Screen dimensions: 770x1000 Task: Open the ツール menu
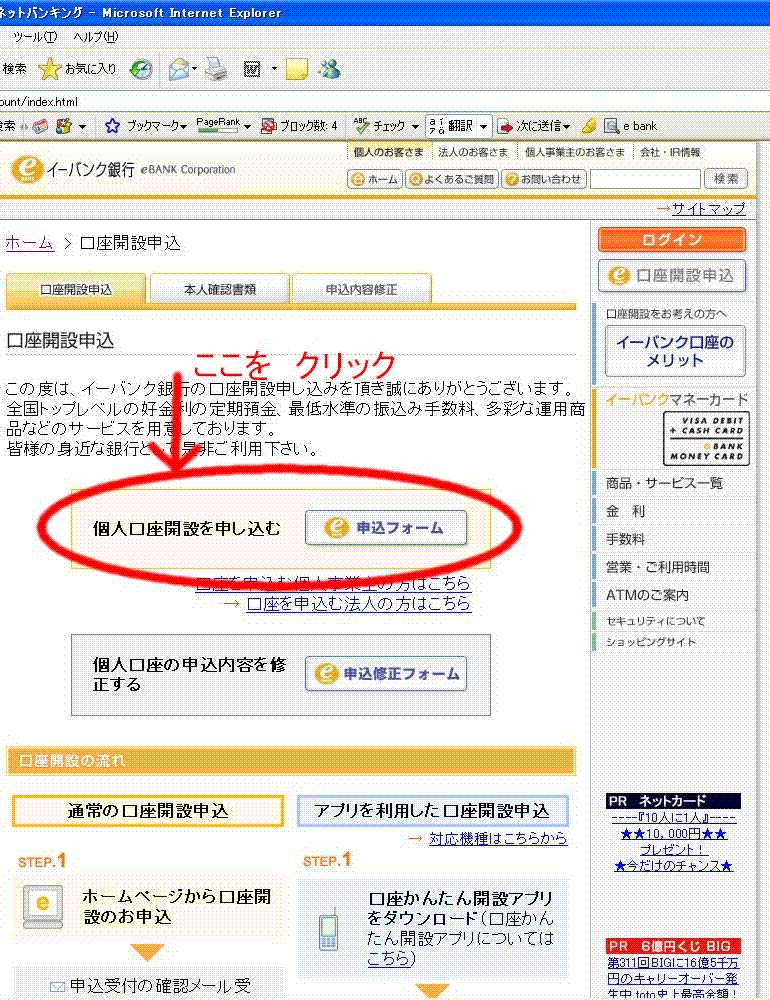point(35,37)
